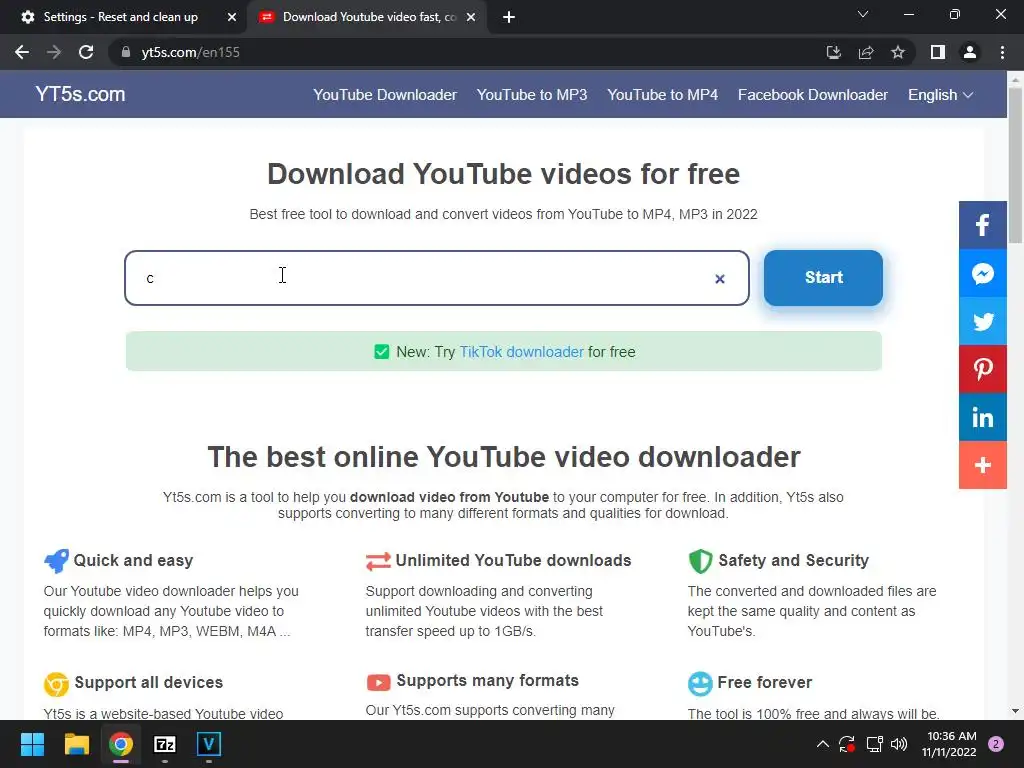This screenshot has height=768, width=1024.
Task: Click the install app icon in address bar
Action: pyautogui.click(x=833, y=52)
